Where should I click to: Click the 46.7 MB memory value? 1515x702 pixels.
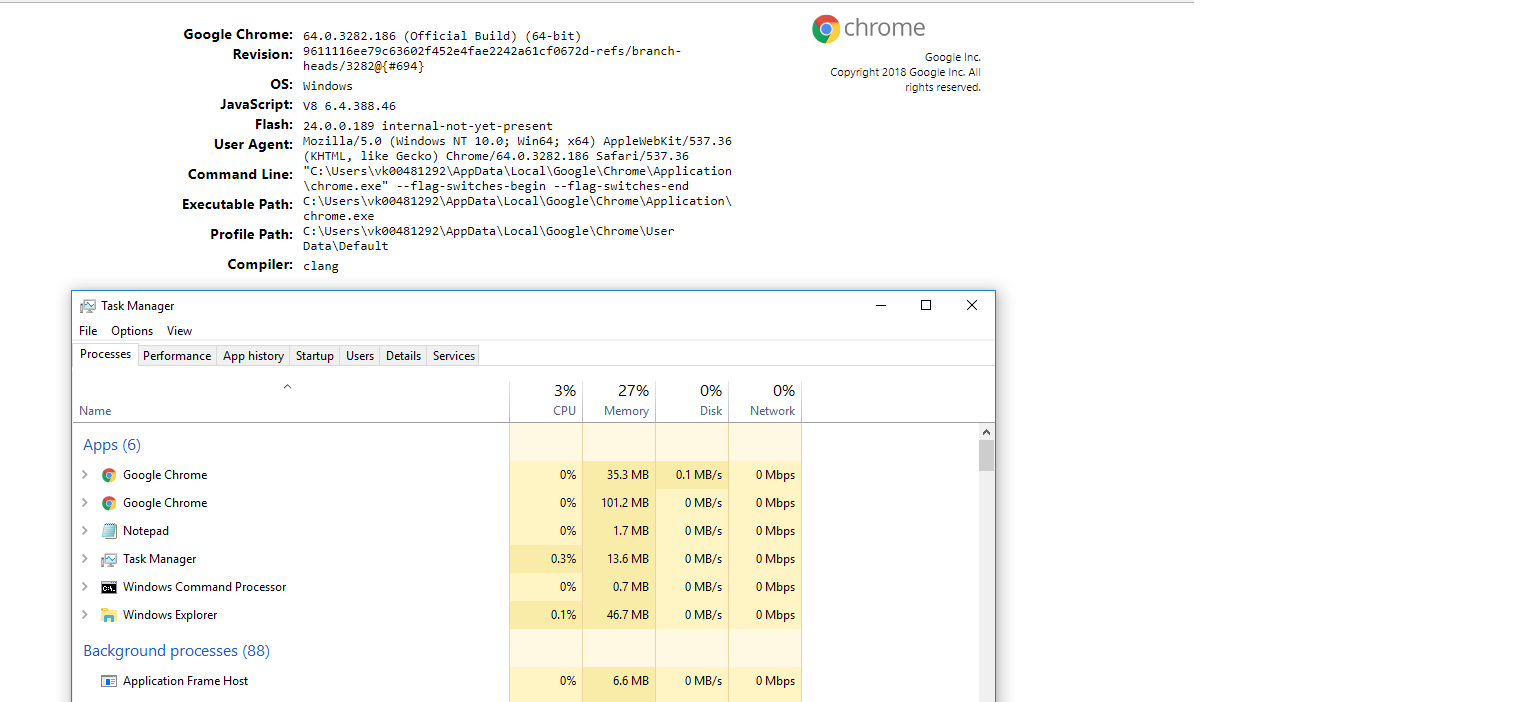pyautogui.click(x=628, y=615)
